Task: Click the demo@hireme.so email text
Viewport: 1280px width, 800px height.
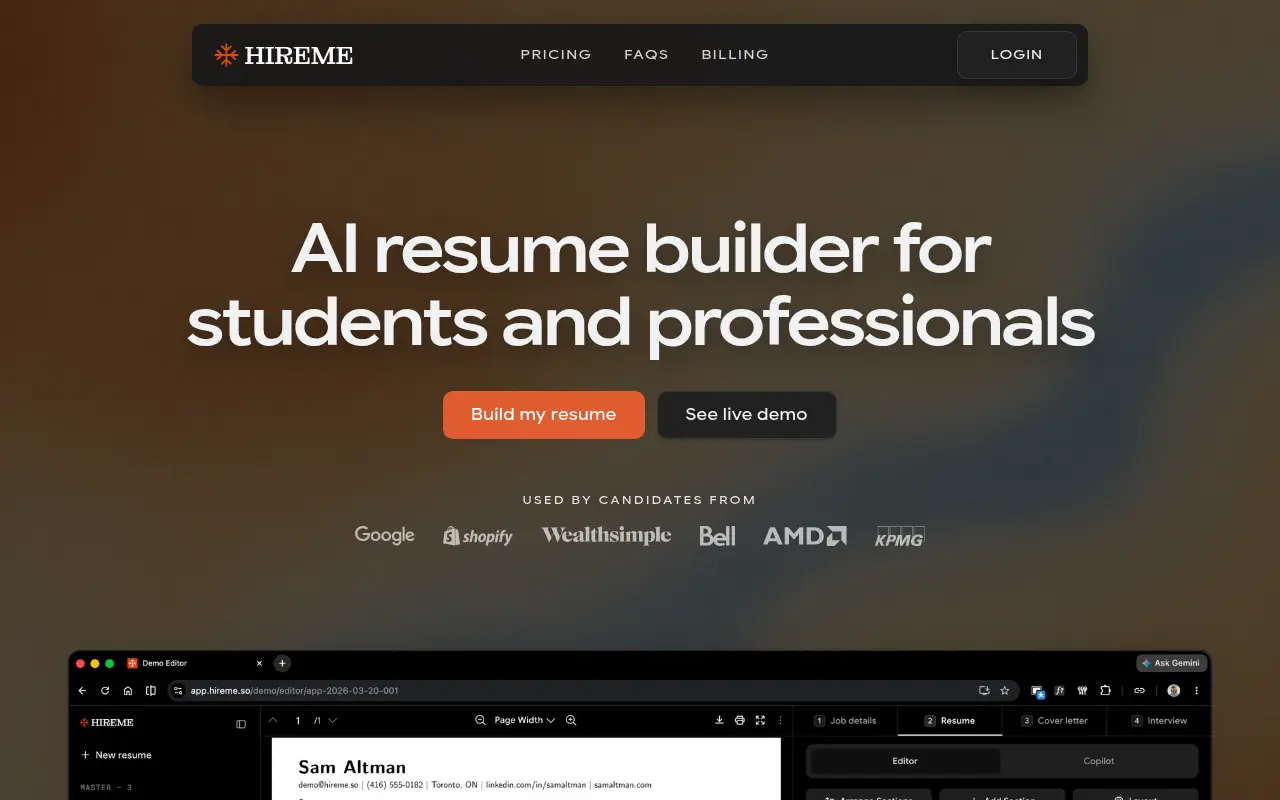Action: tap(328, 785)
